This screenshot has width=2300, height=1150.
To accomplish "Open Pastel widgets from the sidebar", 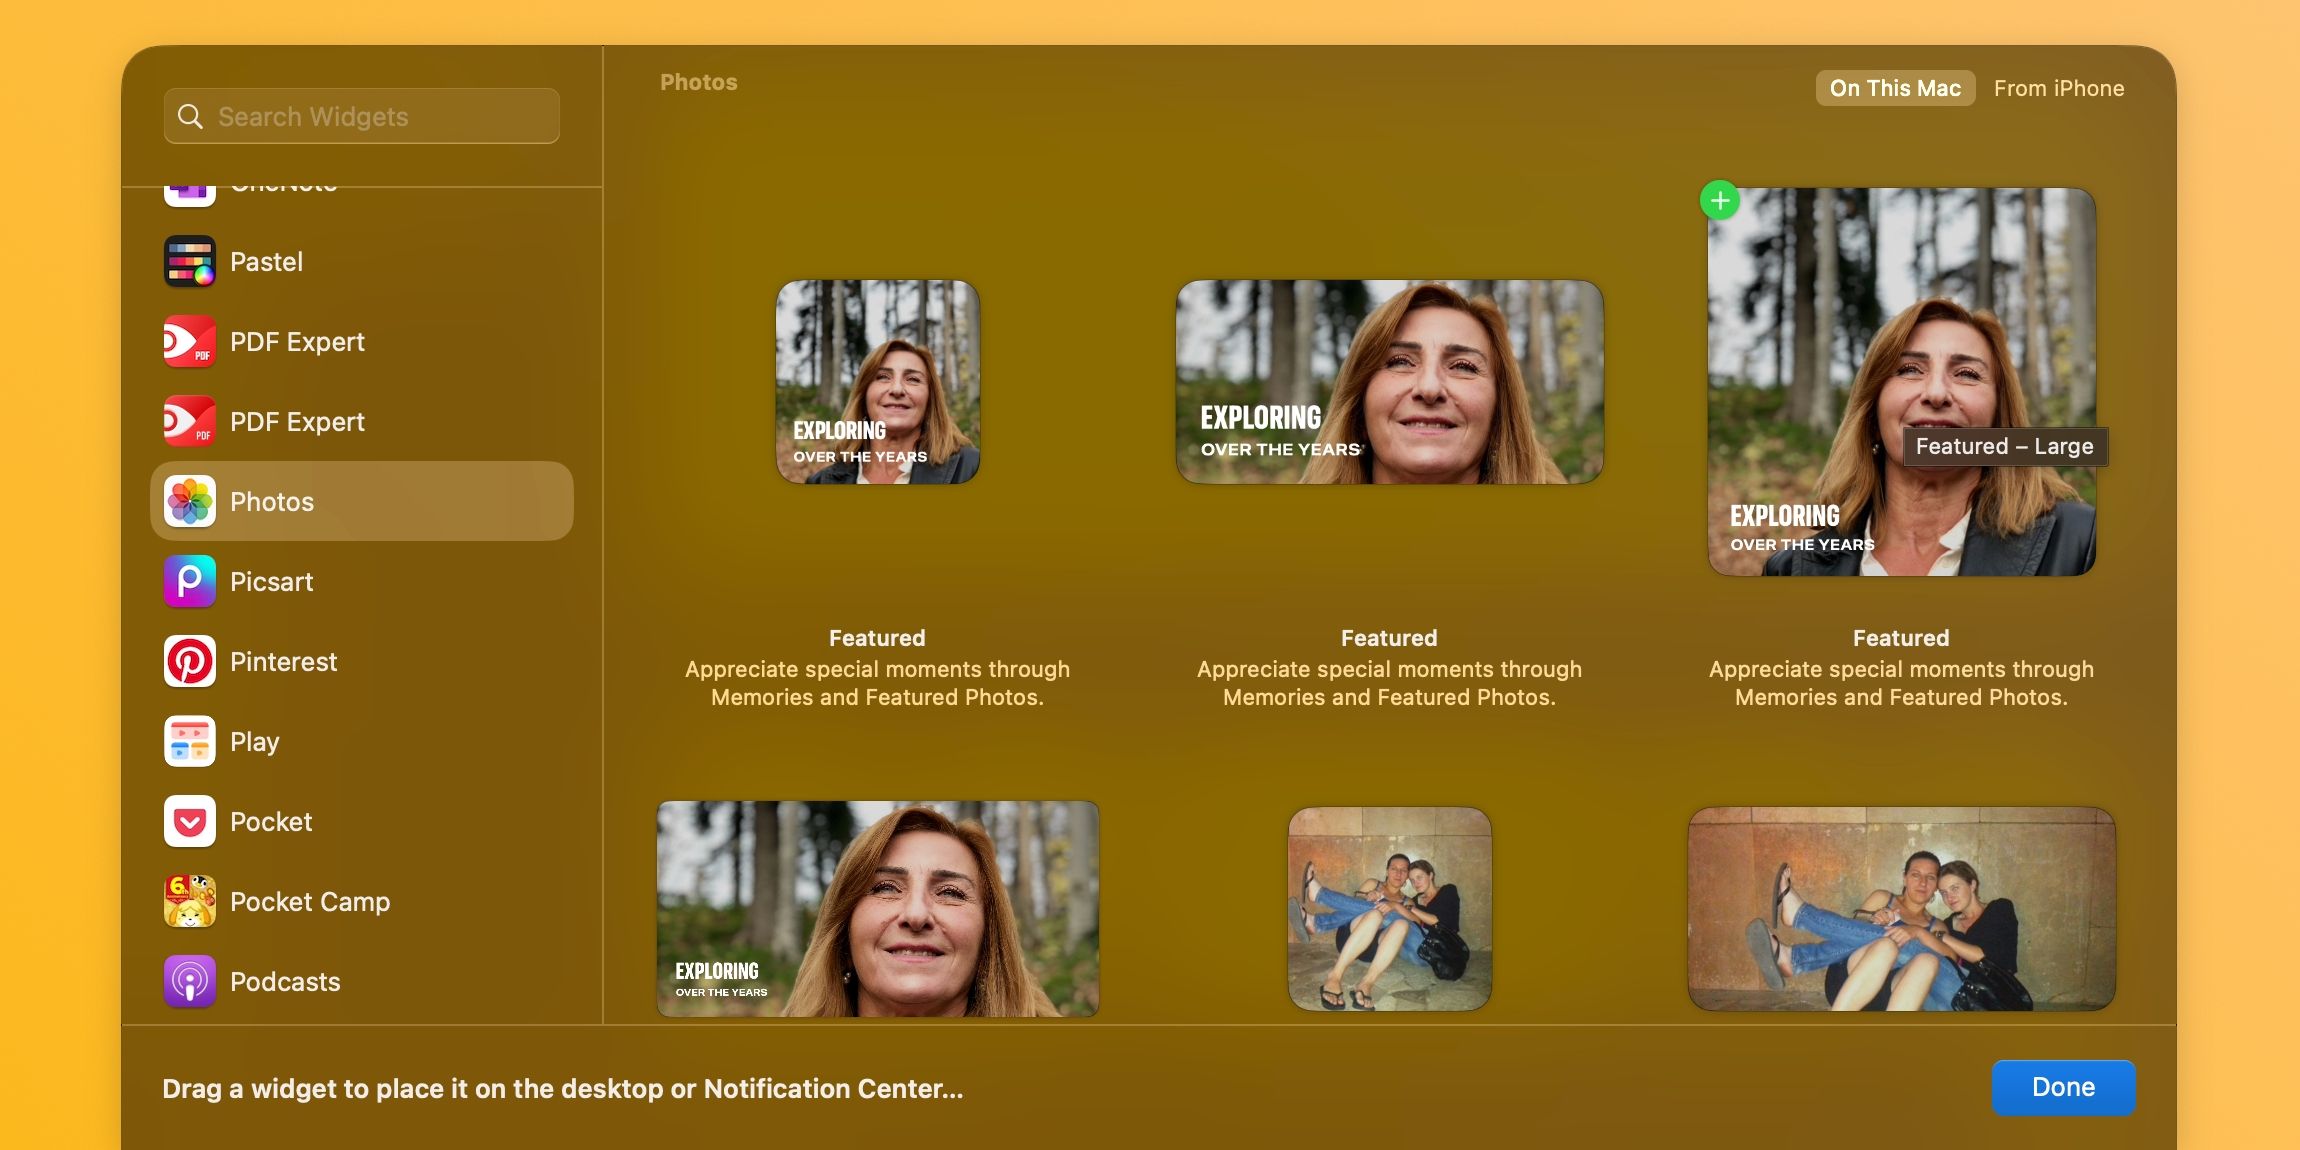I will 266,261.
